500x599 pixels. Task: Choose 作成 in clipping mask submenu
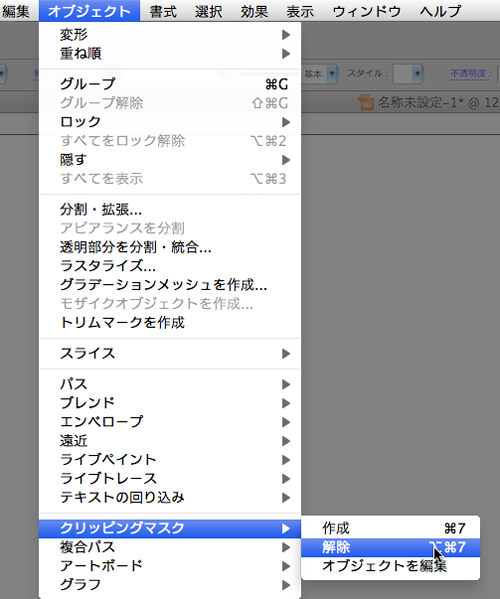point(390,528)
